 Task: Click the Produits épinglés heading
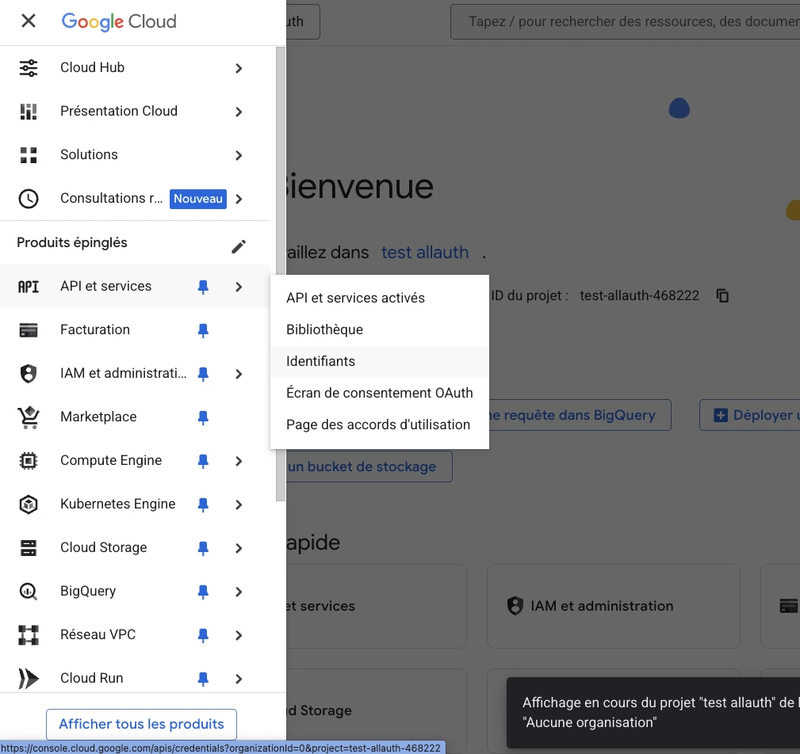point(72,243)
